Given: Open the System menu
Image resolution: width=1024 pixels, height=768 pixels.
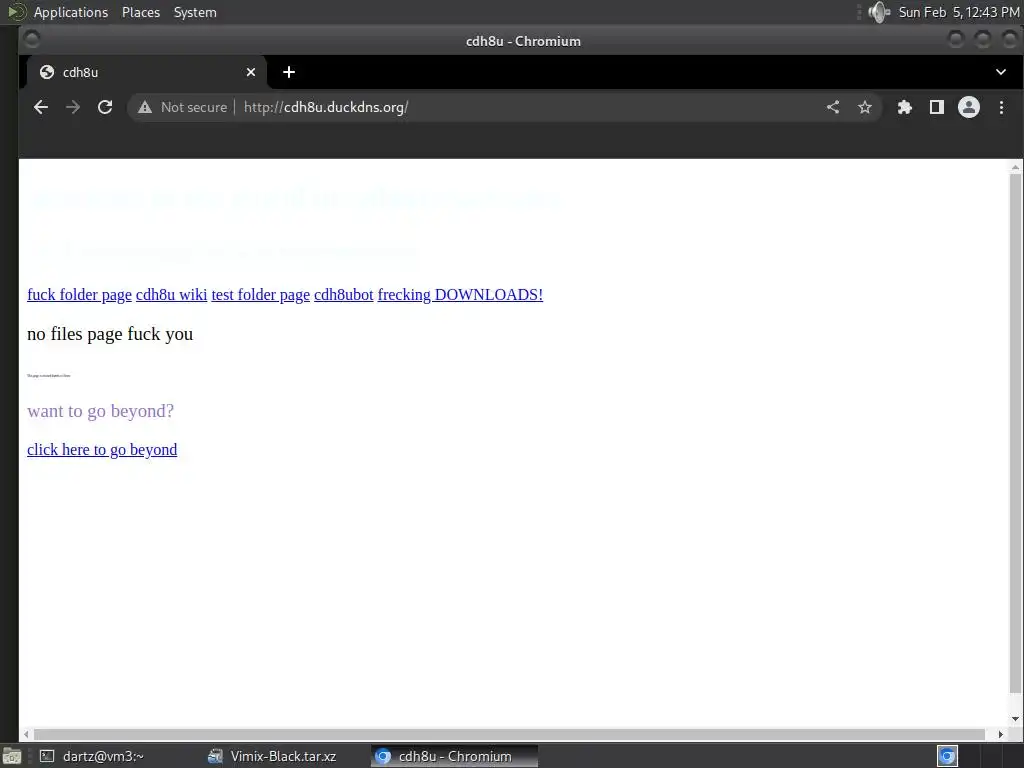Looking at the screenshot, I should pyautogui.click(x=195, y=12).
